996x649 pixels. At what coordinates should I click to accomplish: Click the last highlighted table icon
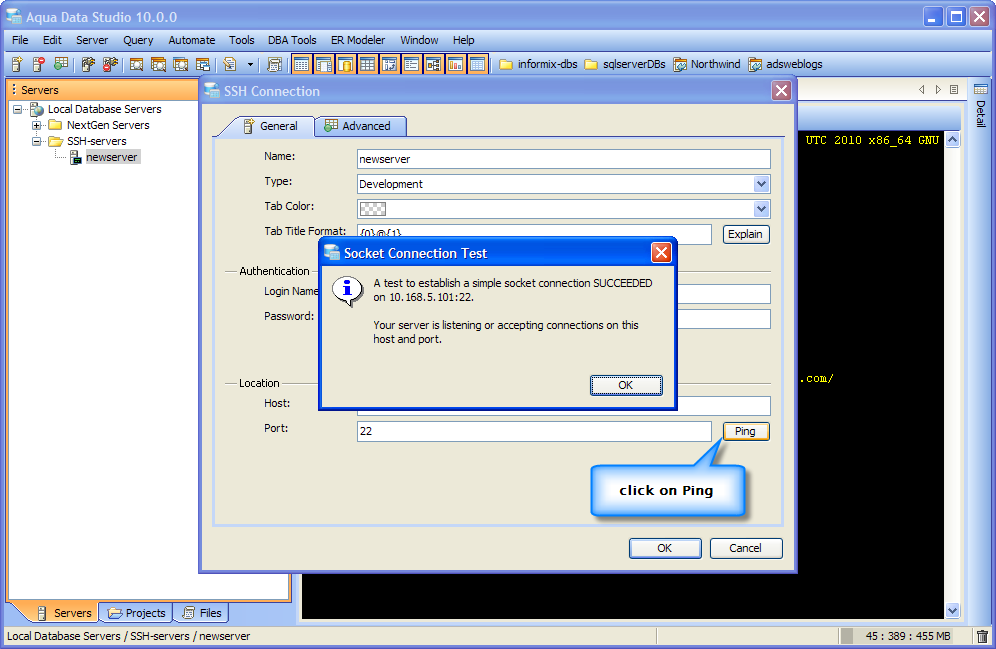click(478, 64)
